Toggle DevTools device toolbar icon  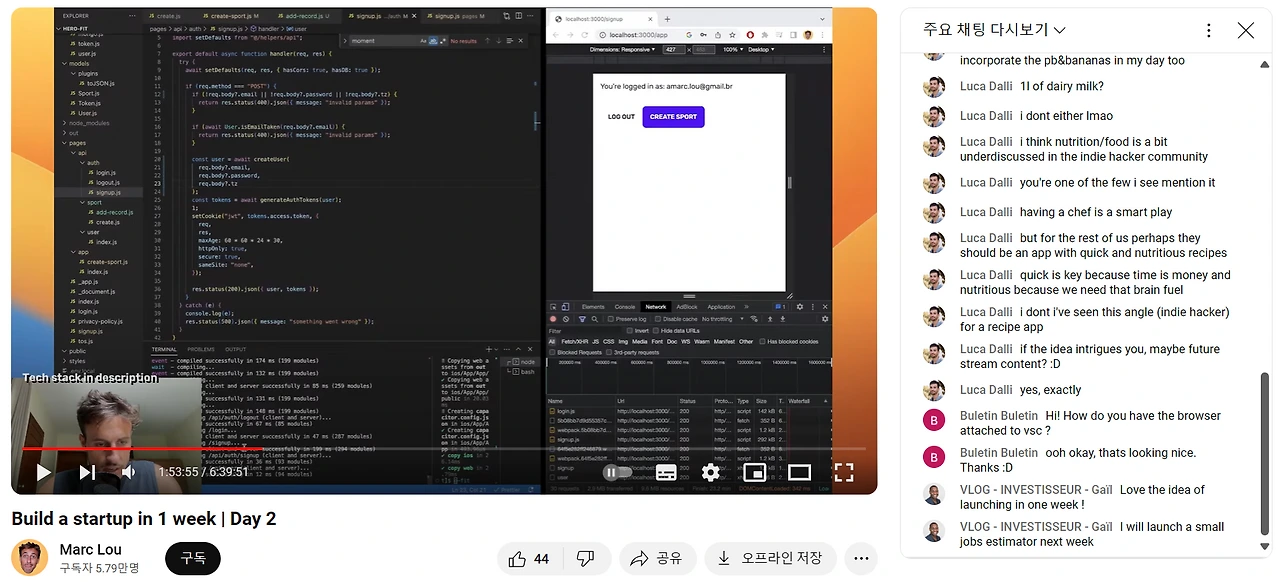pos(565,307)
